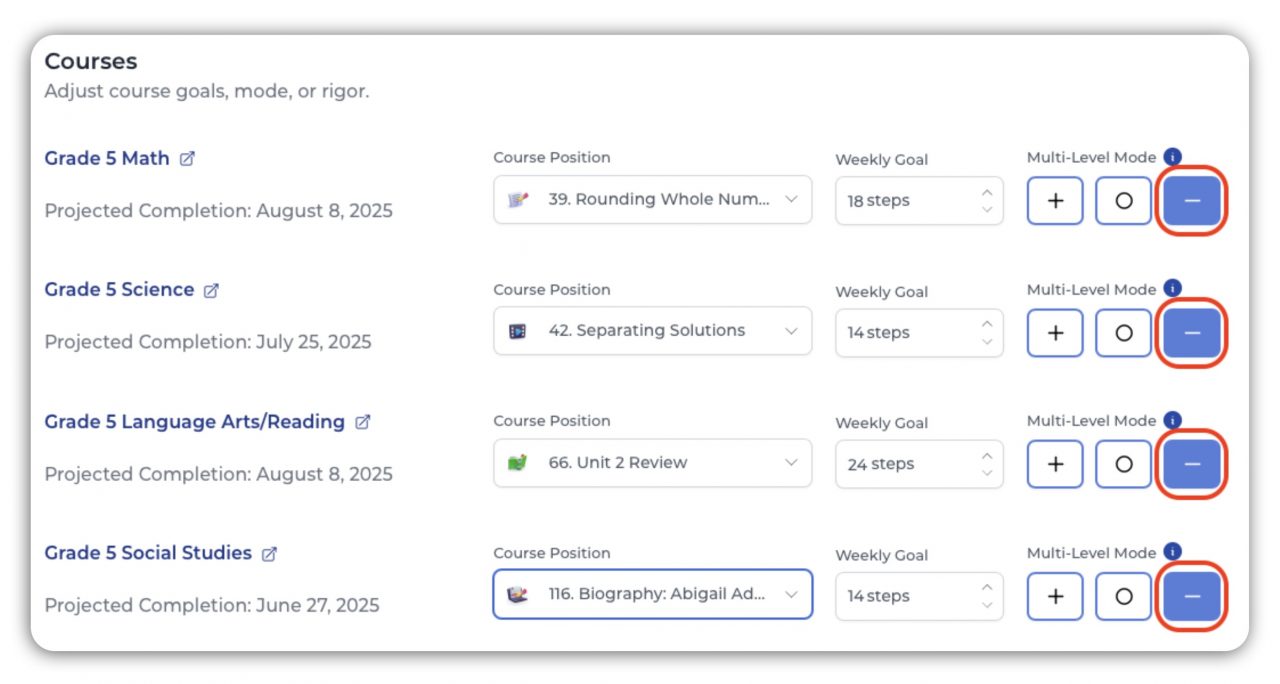Click external link icon beside Language Arts/Reading
The image size is (1280, 684).
click(362, 423)
